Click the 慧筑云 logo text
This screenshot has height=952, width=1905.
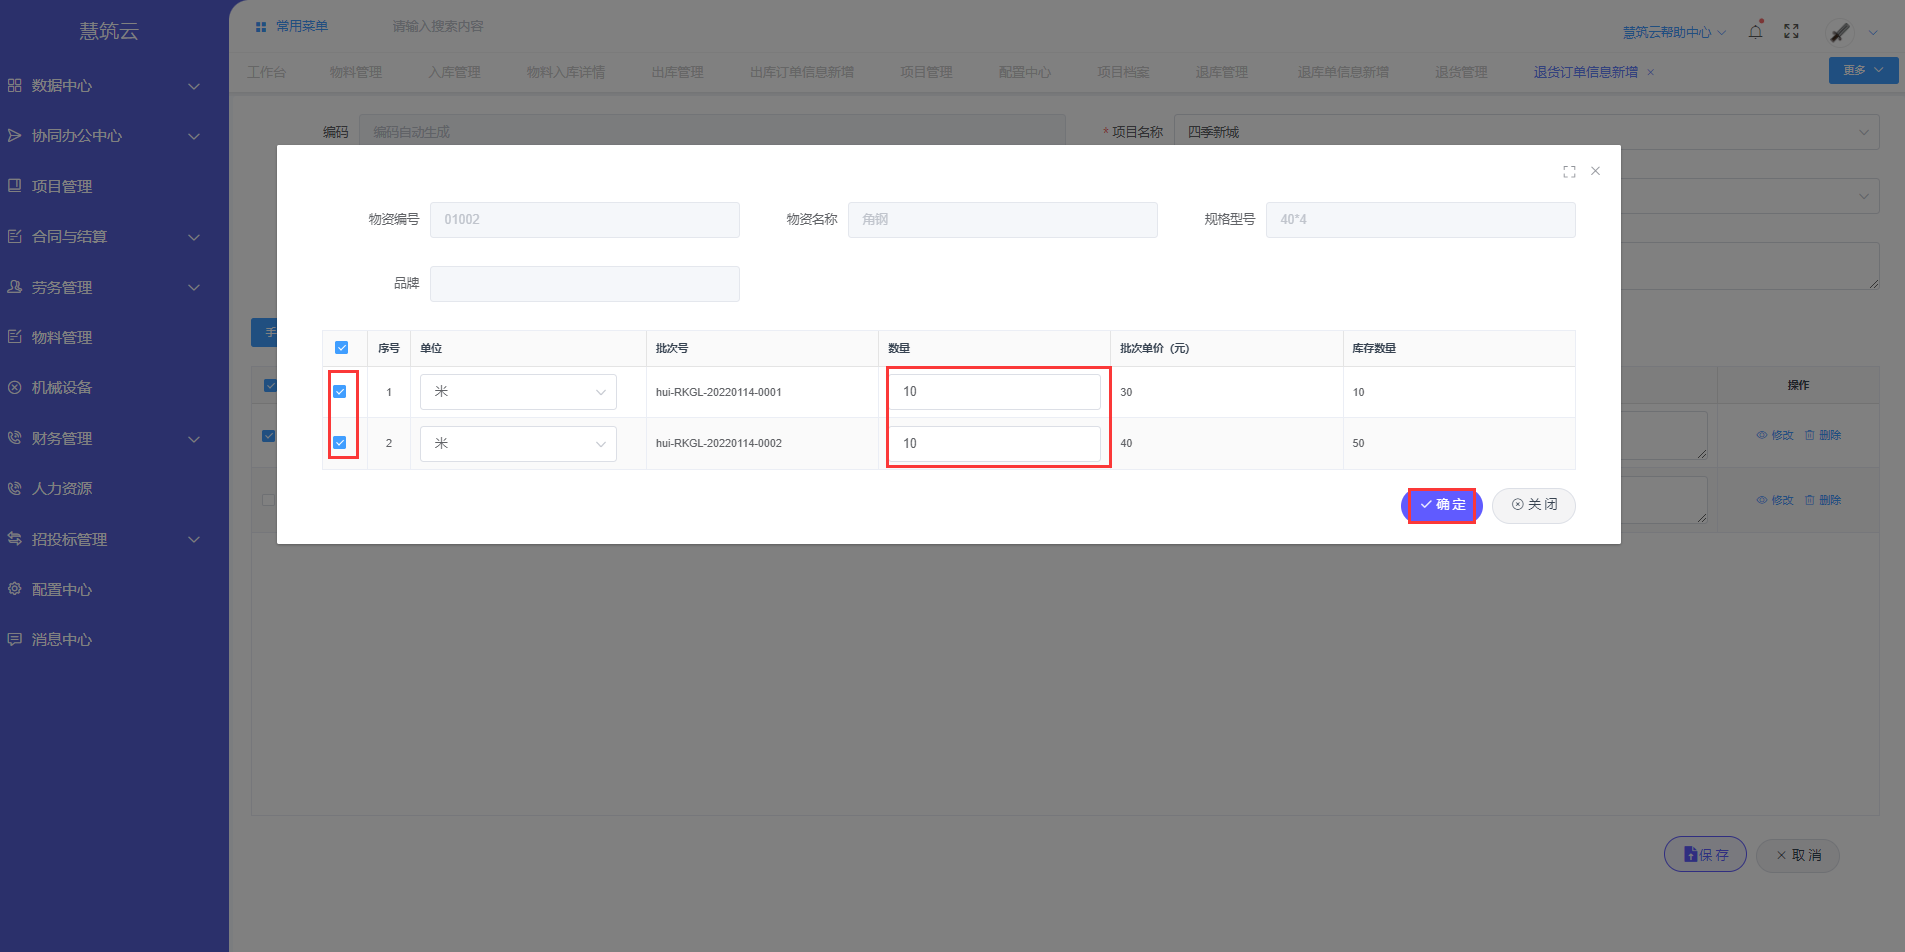tap(109, 31)
